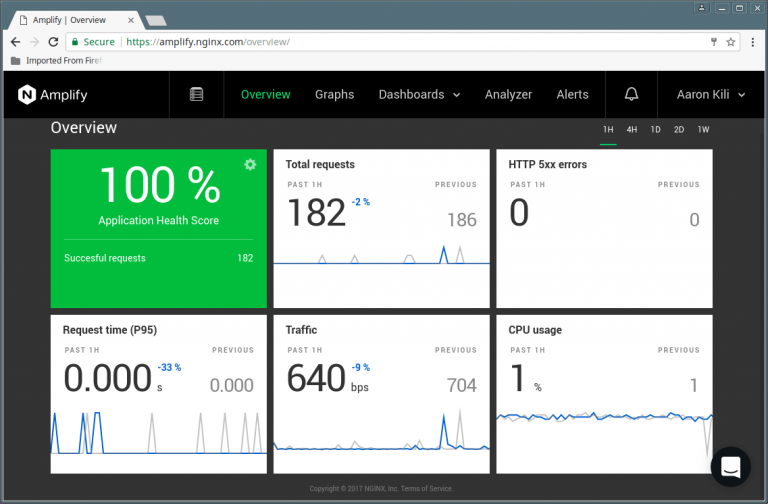Go back using the browser back arrow
The image size is (768, 504).
point(15,42)
